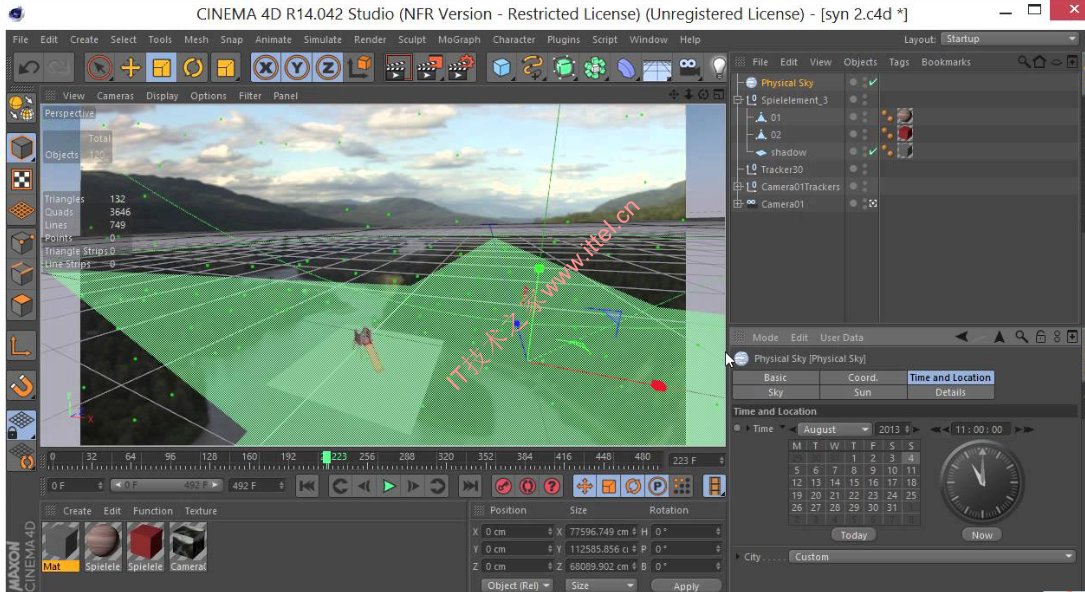Open the deformer objects icon

[626, 68]
